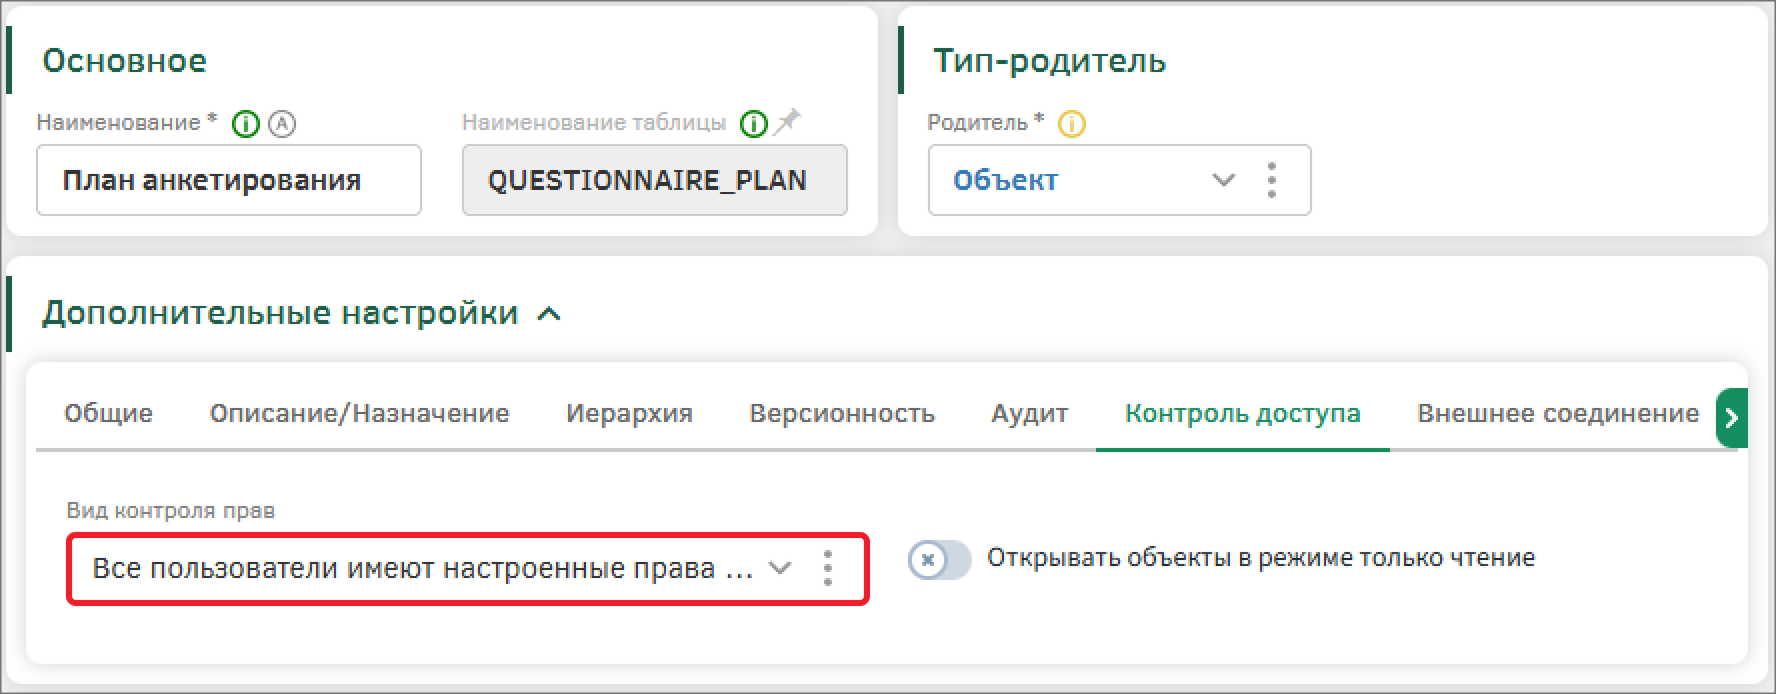Click the Наименование field with План анкетирования
This screenshot has height=694, width=1776.
229,181
